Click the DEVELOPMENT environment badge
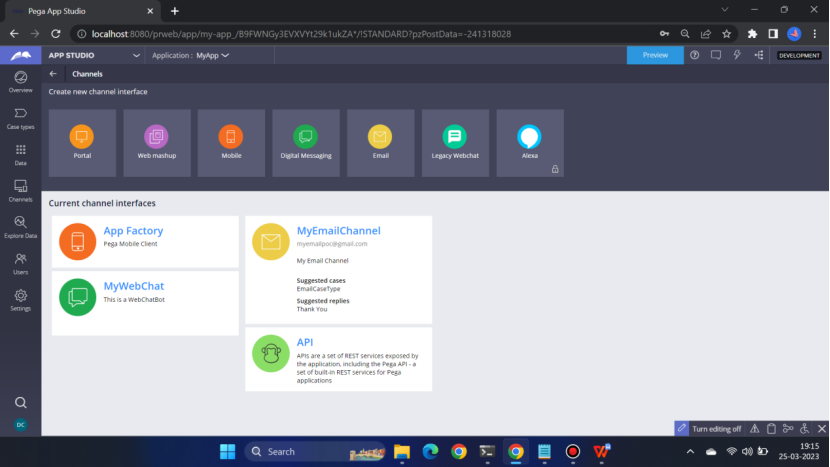Image resolution: width=830 pixels, height=467 pixels. point(799,55)
